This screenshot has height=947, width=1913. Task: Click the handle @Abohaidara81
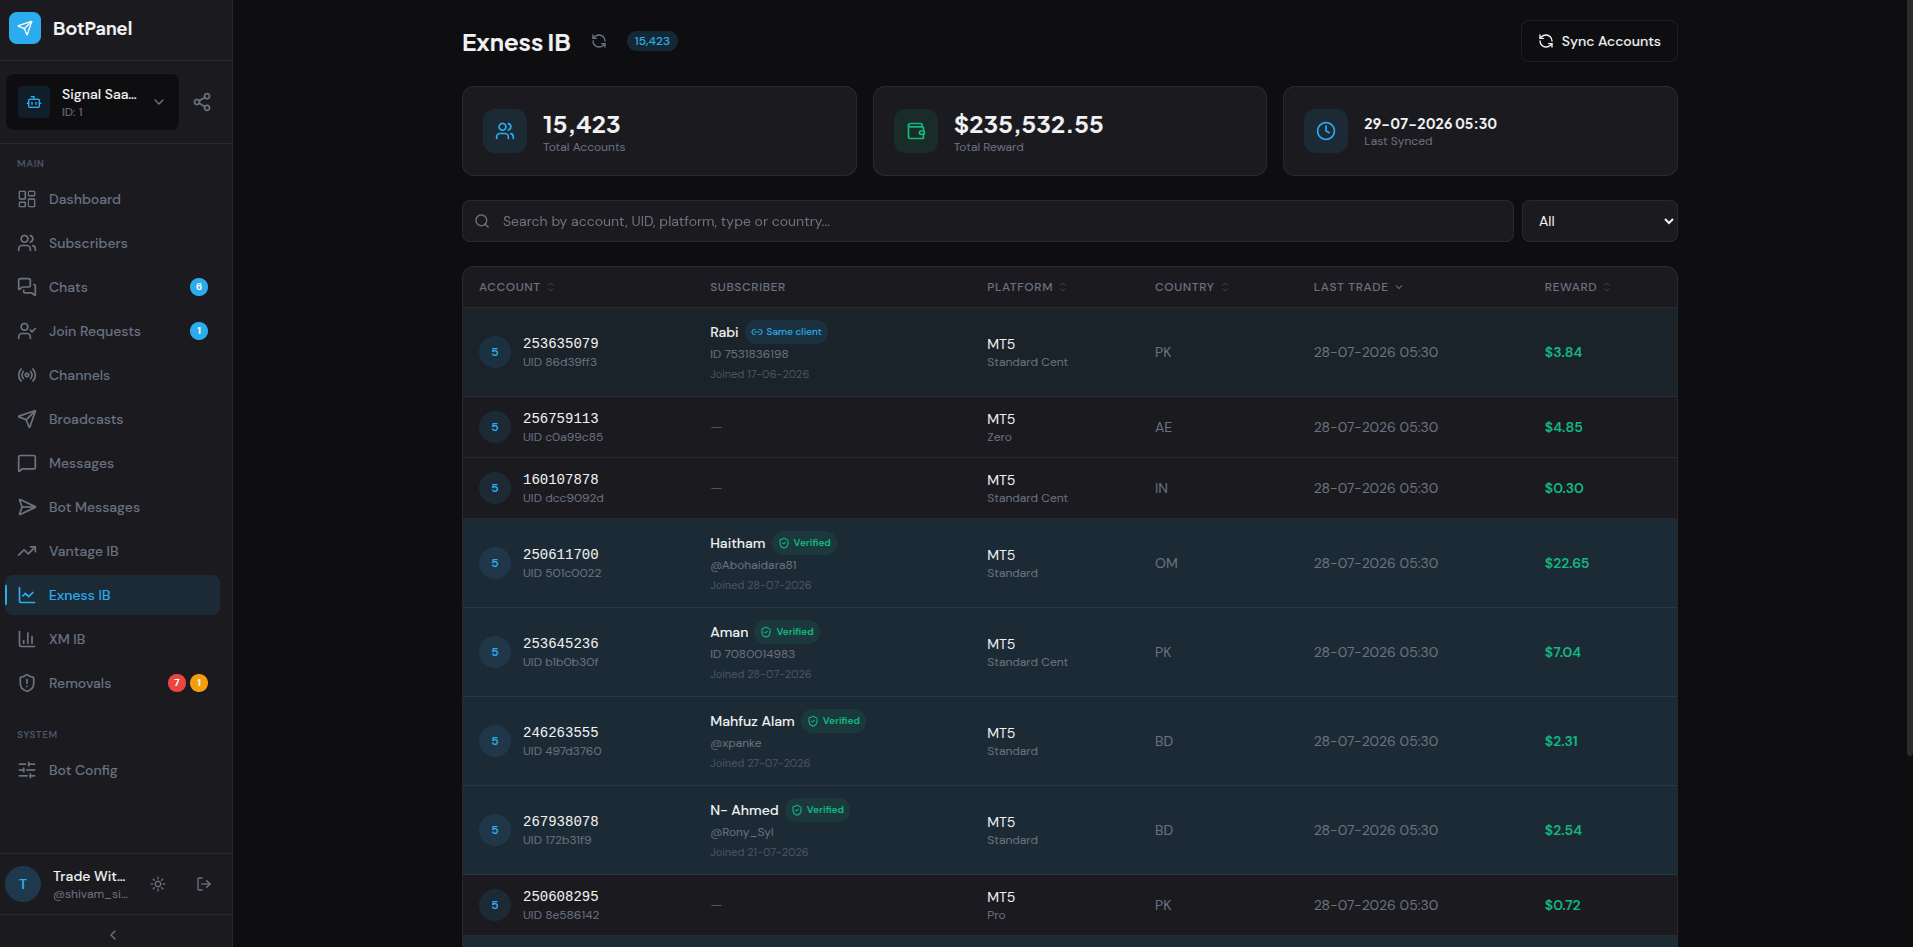(753, 565)
